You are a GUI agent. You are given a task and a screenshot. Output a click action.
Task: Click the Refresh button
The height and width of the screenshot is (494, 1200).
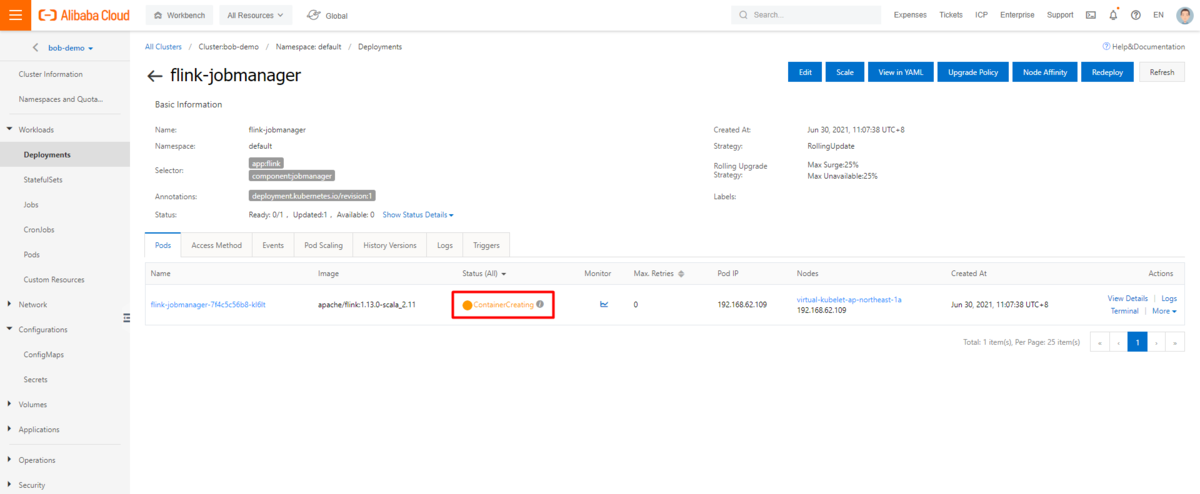[x=1162, y=72]
